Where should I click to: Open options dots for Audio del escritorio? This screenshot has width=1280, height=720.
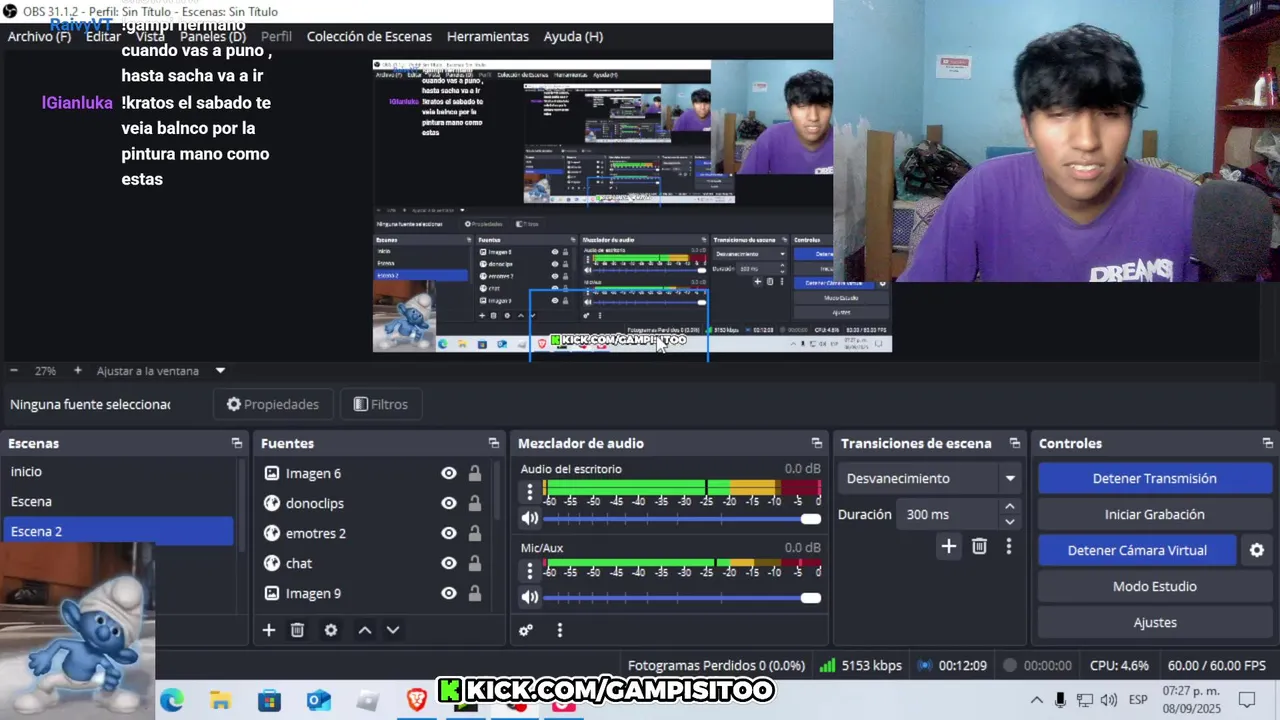pyautogui.click(x=530, y=491)
